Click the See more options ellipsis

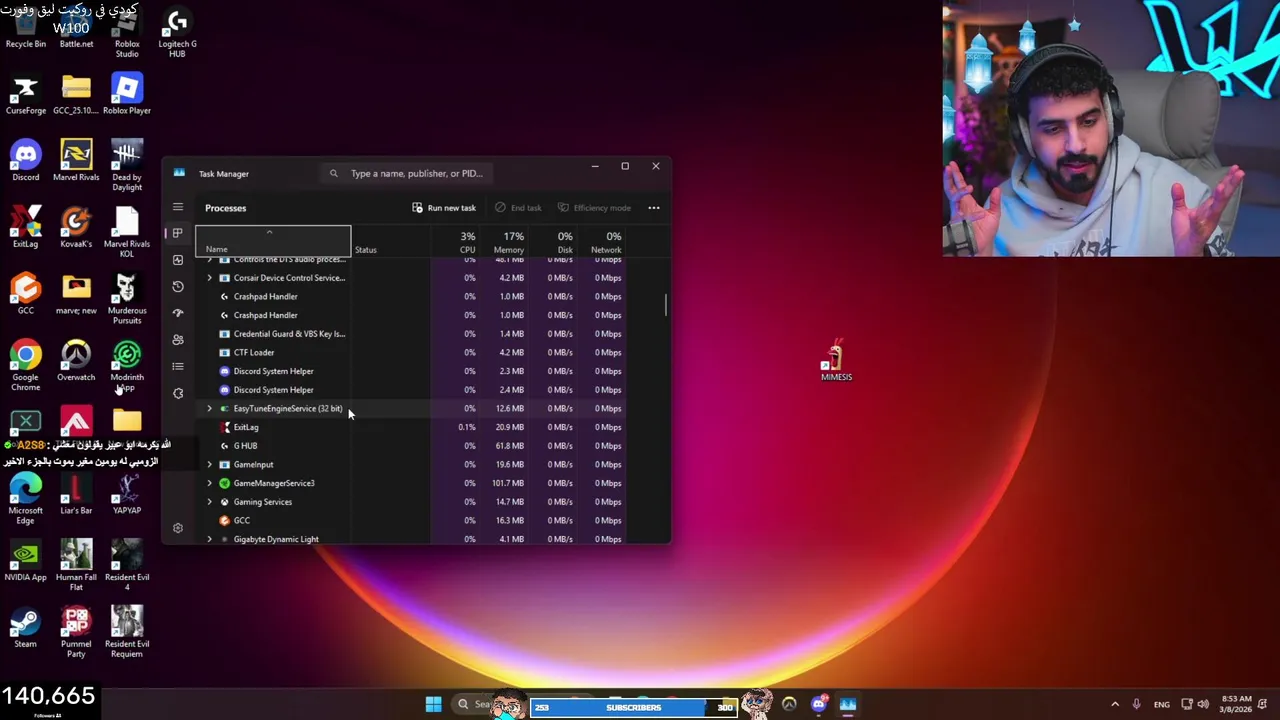[654, 208]
